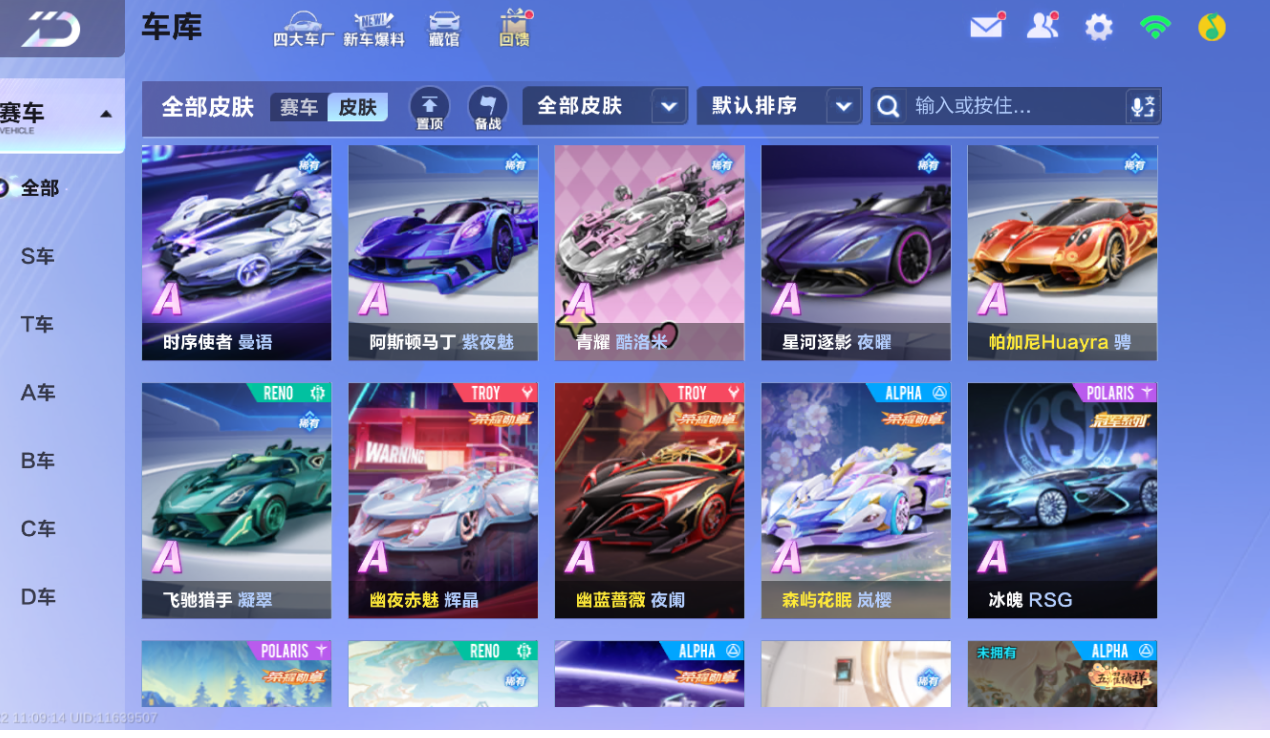The width and height of the screenshot is (1270, 738).
Task: Open the friends icon
Action: 1043,26
